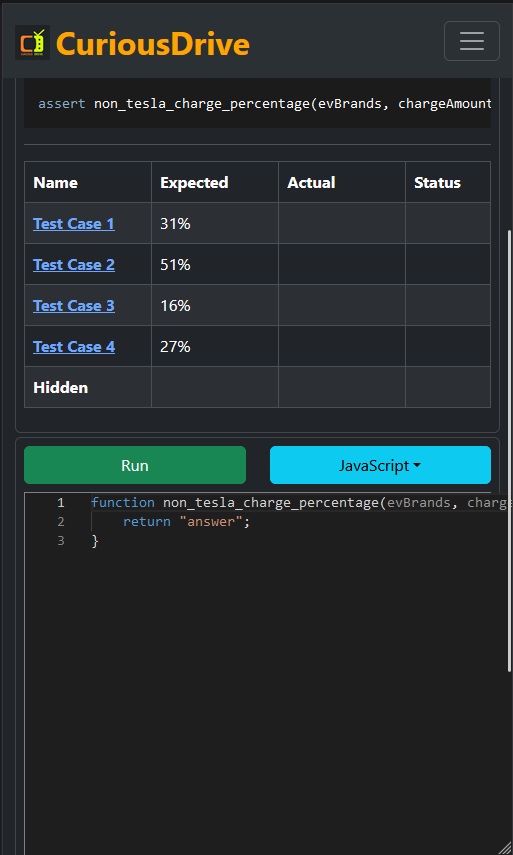Click the Name column header
The image size is (513, 855).
(x=88, y=182)
